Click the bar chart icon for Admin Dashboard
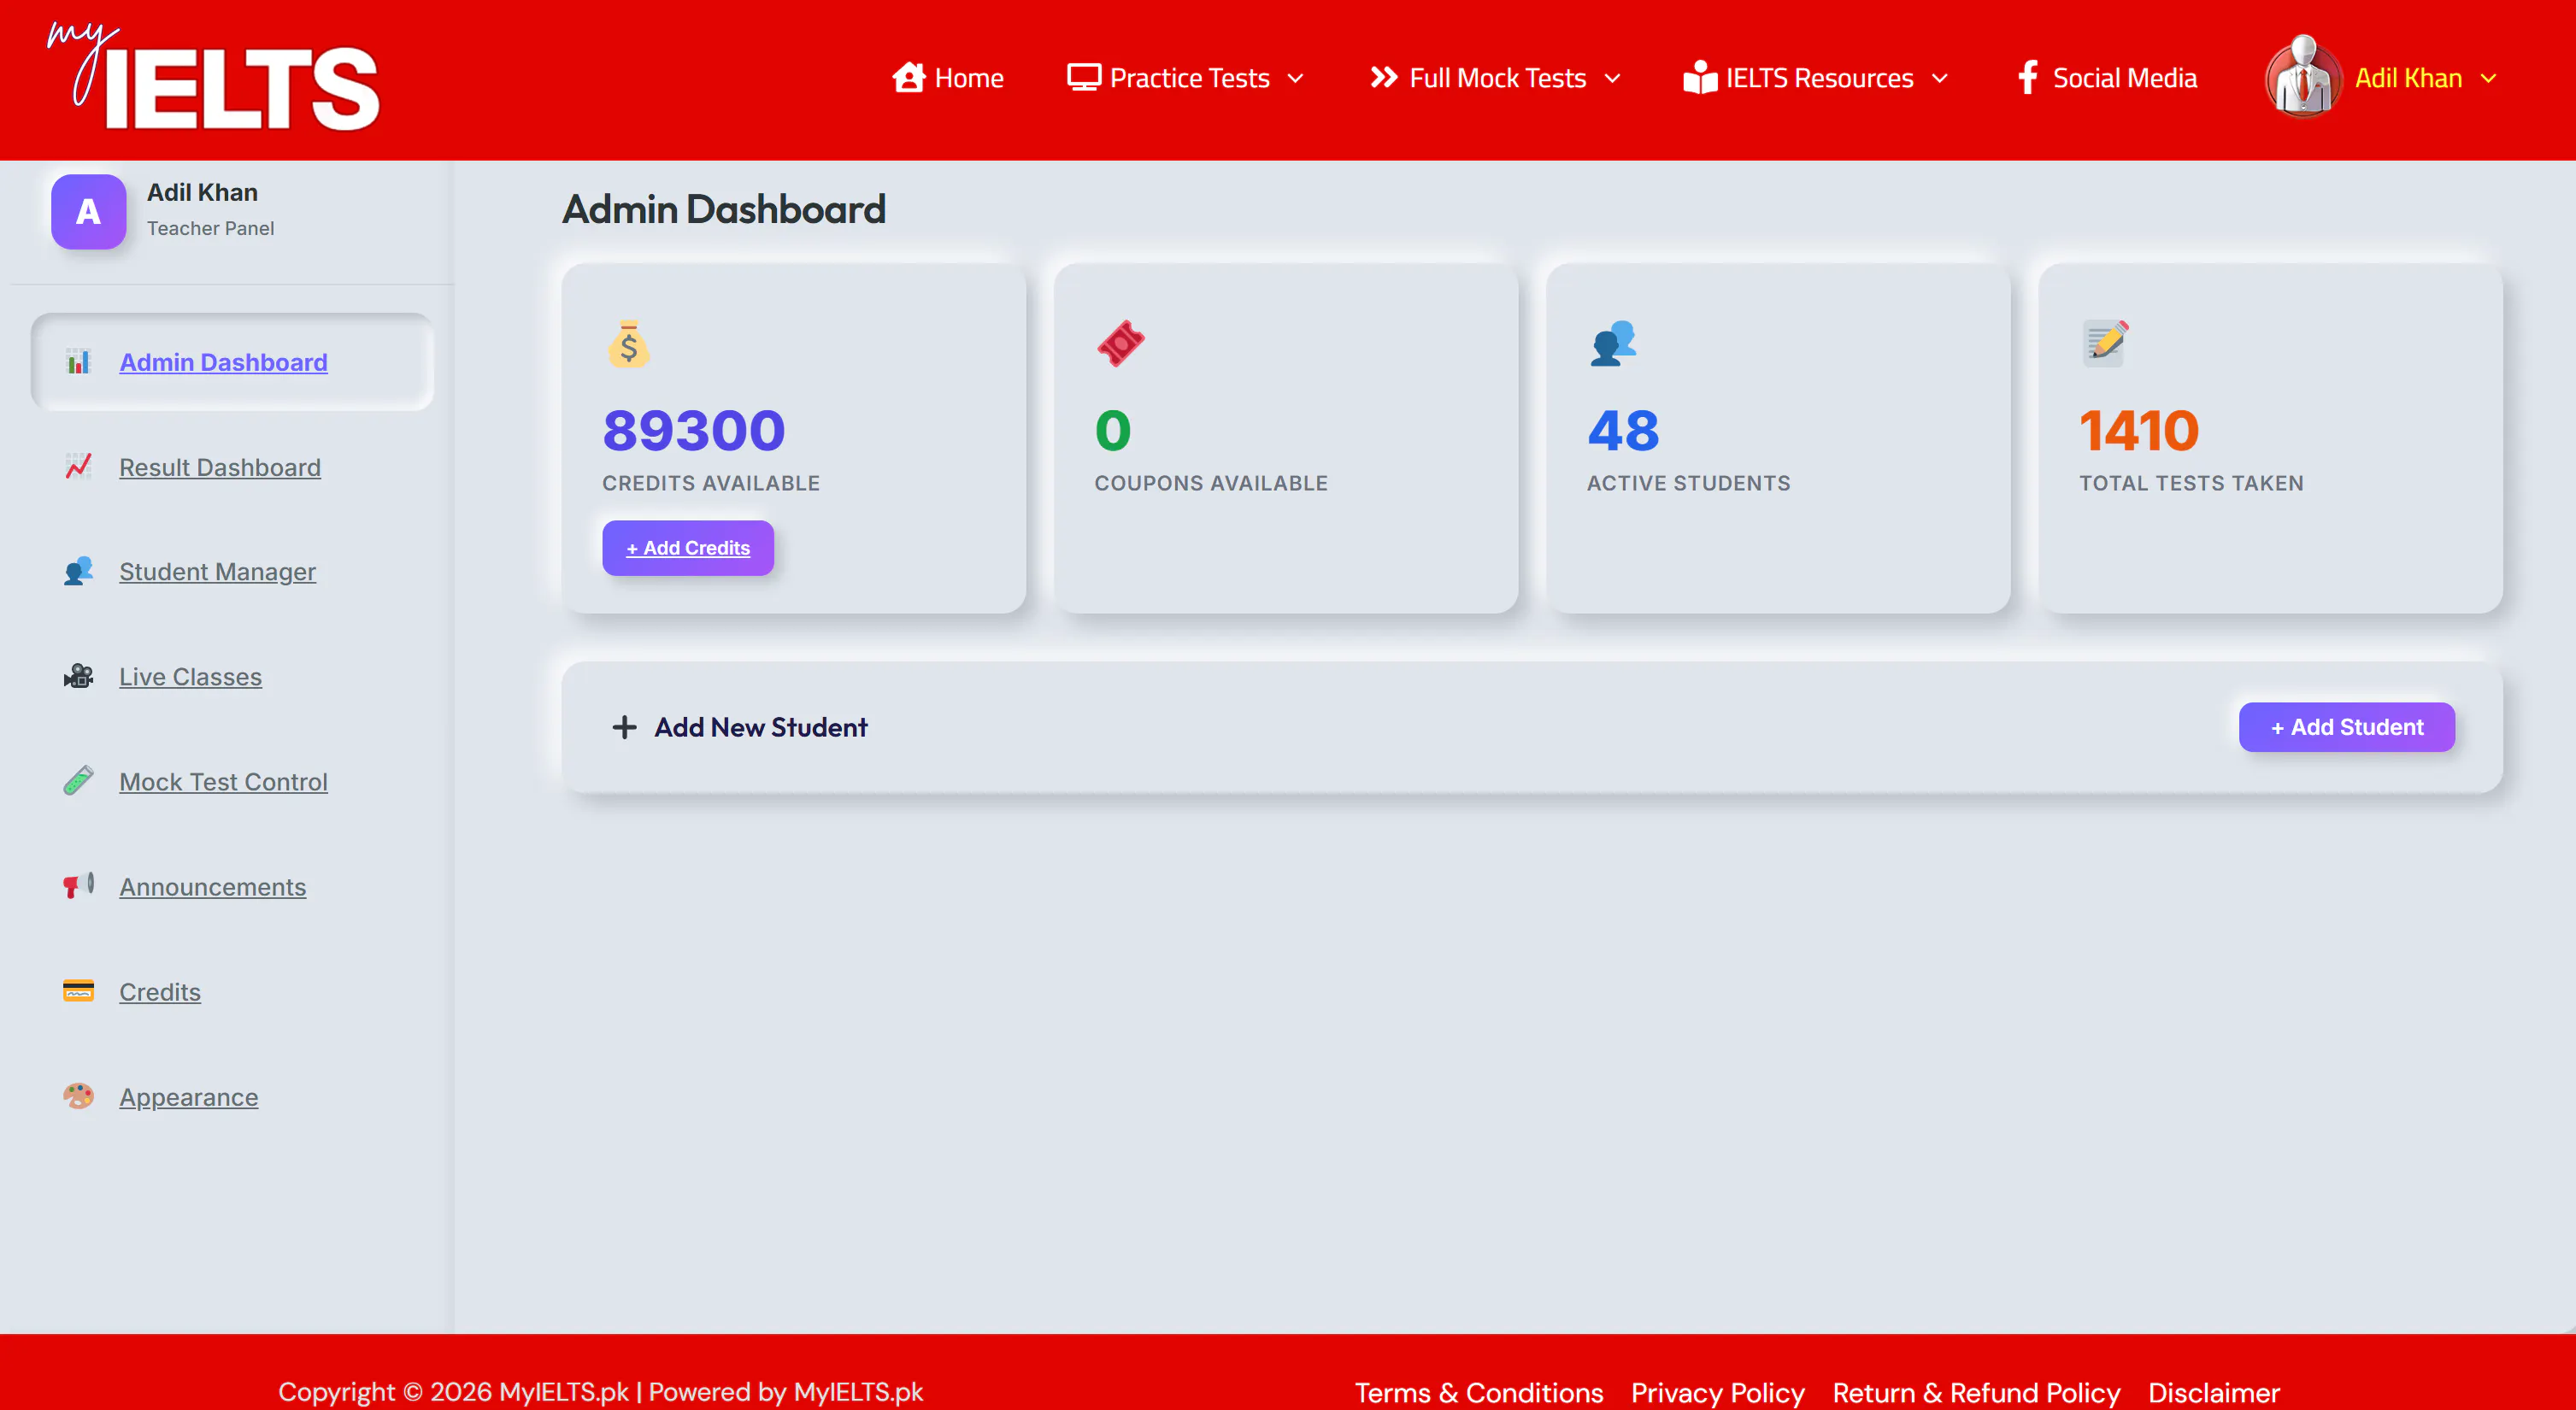This screenshot has height=1410, width=2576. (78, 362)
